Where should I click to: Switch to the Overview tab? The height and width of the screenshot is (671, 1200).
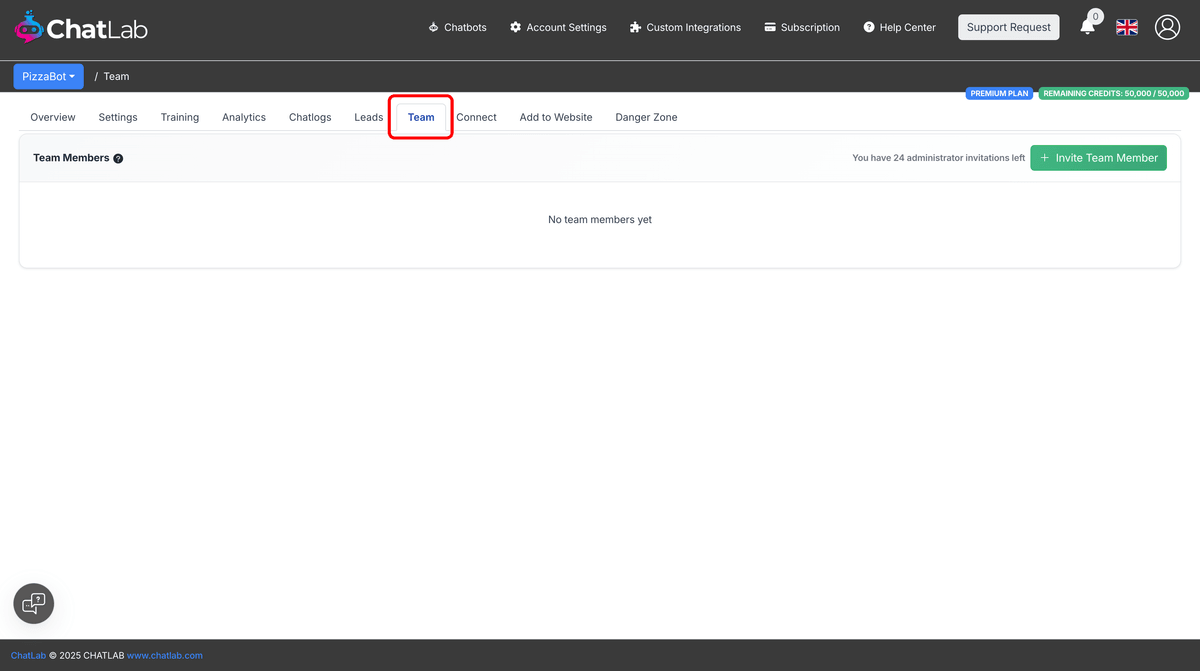click(52, 117)
